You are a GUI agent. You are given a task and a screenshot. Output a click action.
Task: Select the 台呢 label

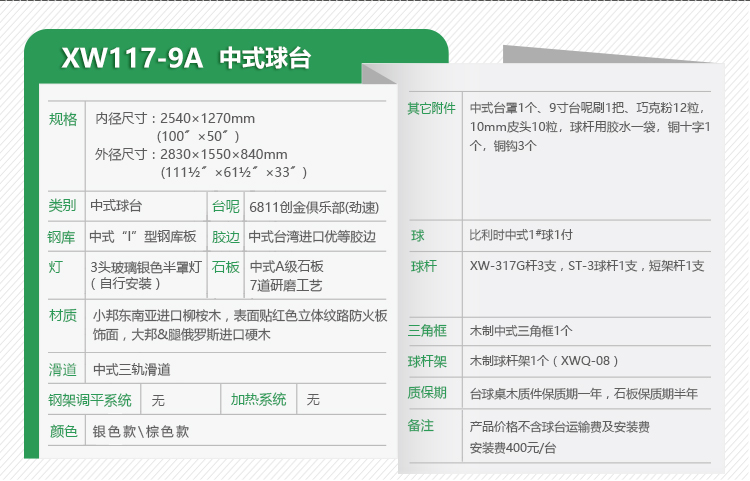pyautogui.click(x=226, y=207)
